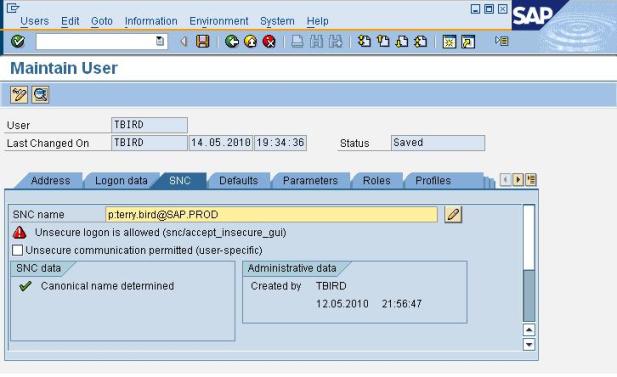Open the command field history dropdown
The width and height of the screenshot is (617, 377).
(160, 41)
